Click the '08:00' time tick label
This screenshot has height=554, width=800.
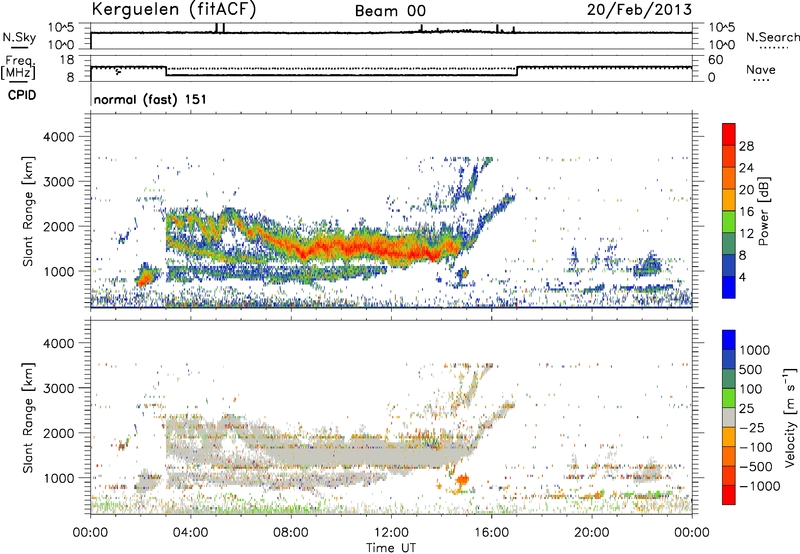pos(290,533)
